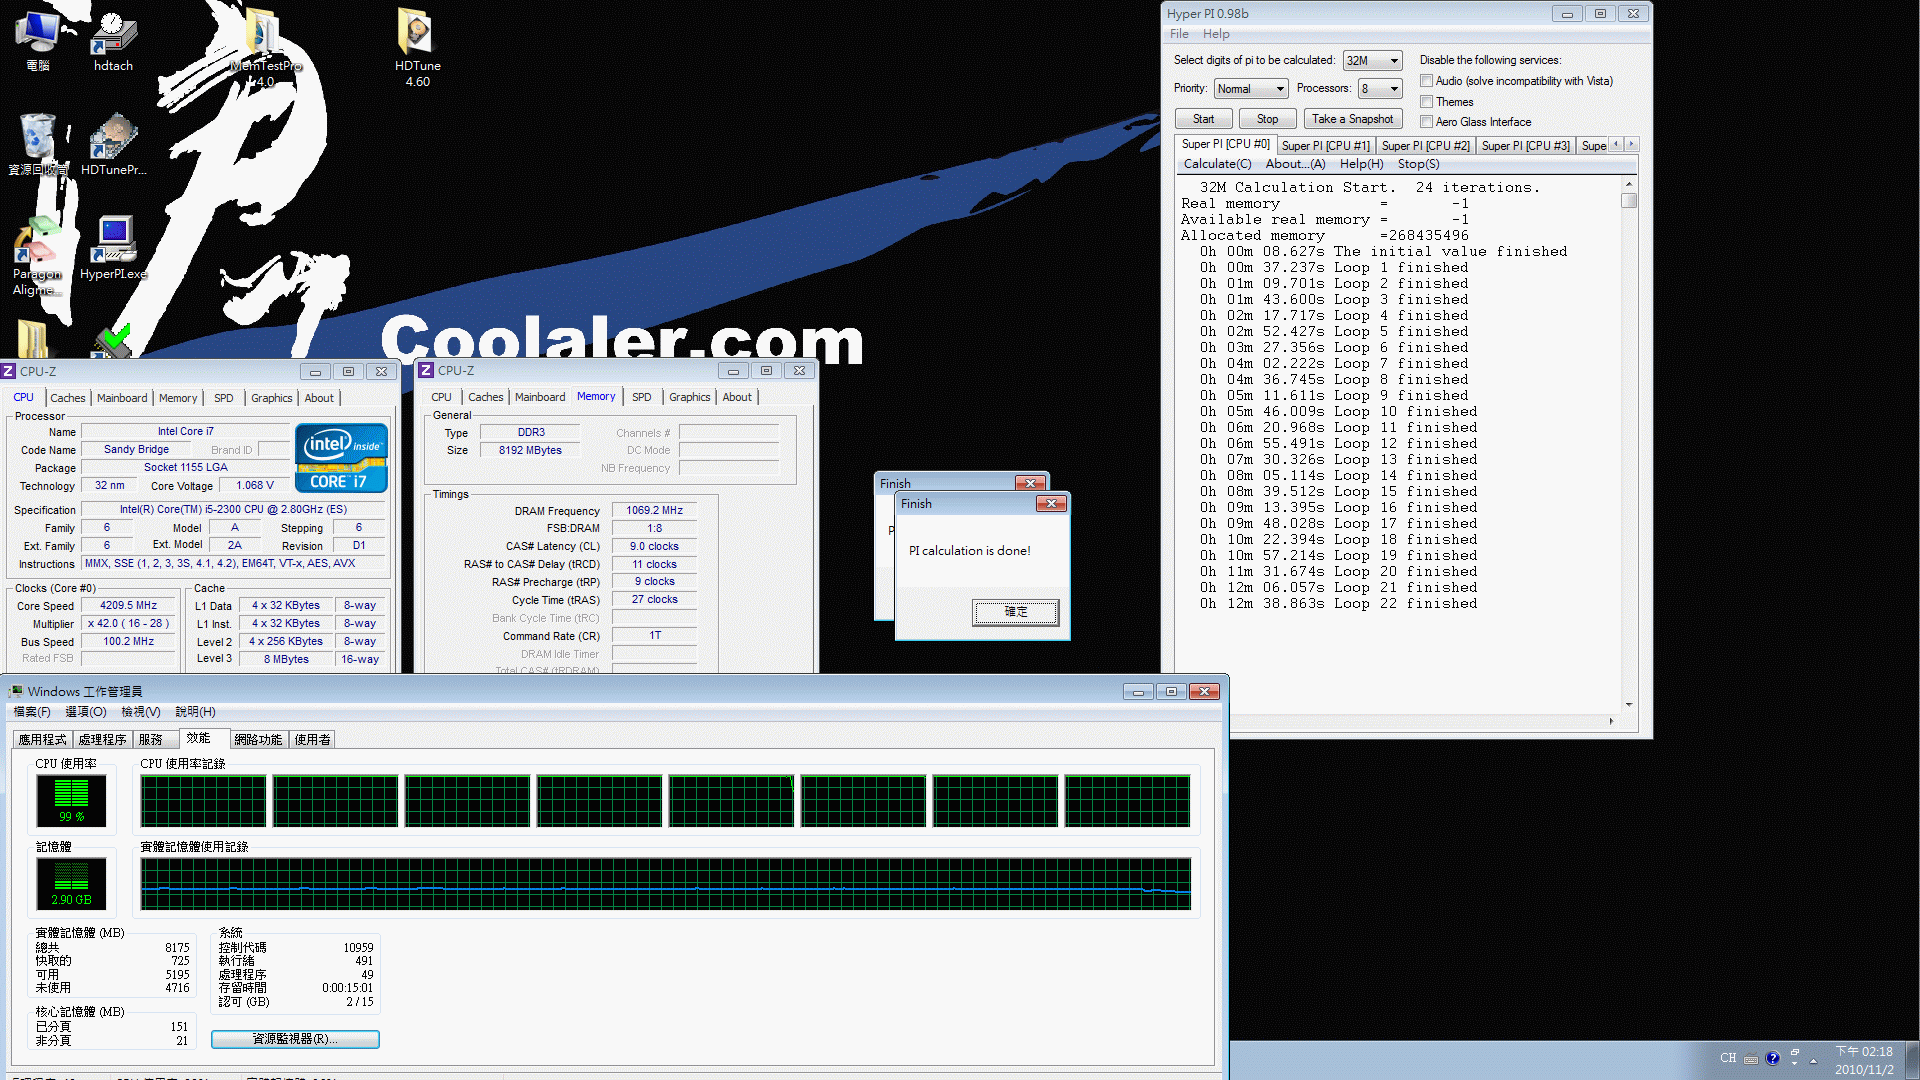Click the blue help question mark tray icon
The image size is (1920, 1080).
[1773, 1058]
